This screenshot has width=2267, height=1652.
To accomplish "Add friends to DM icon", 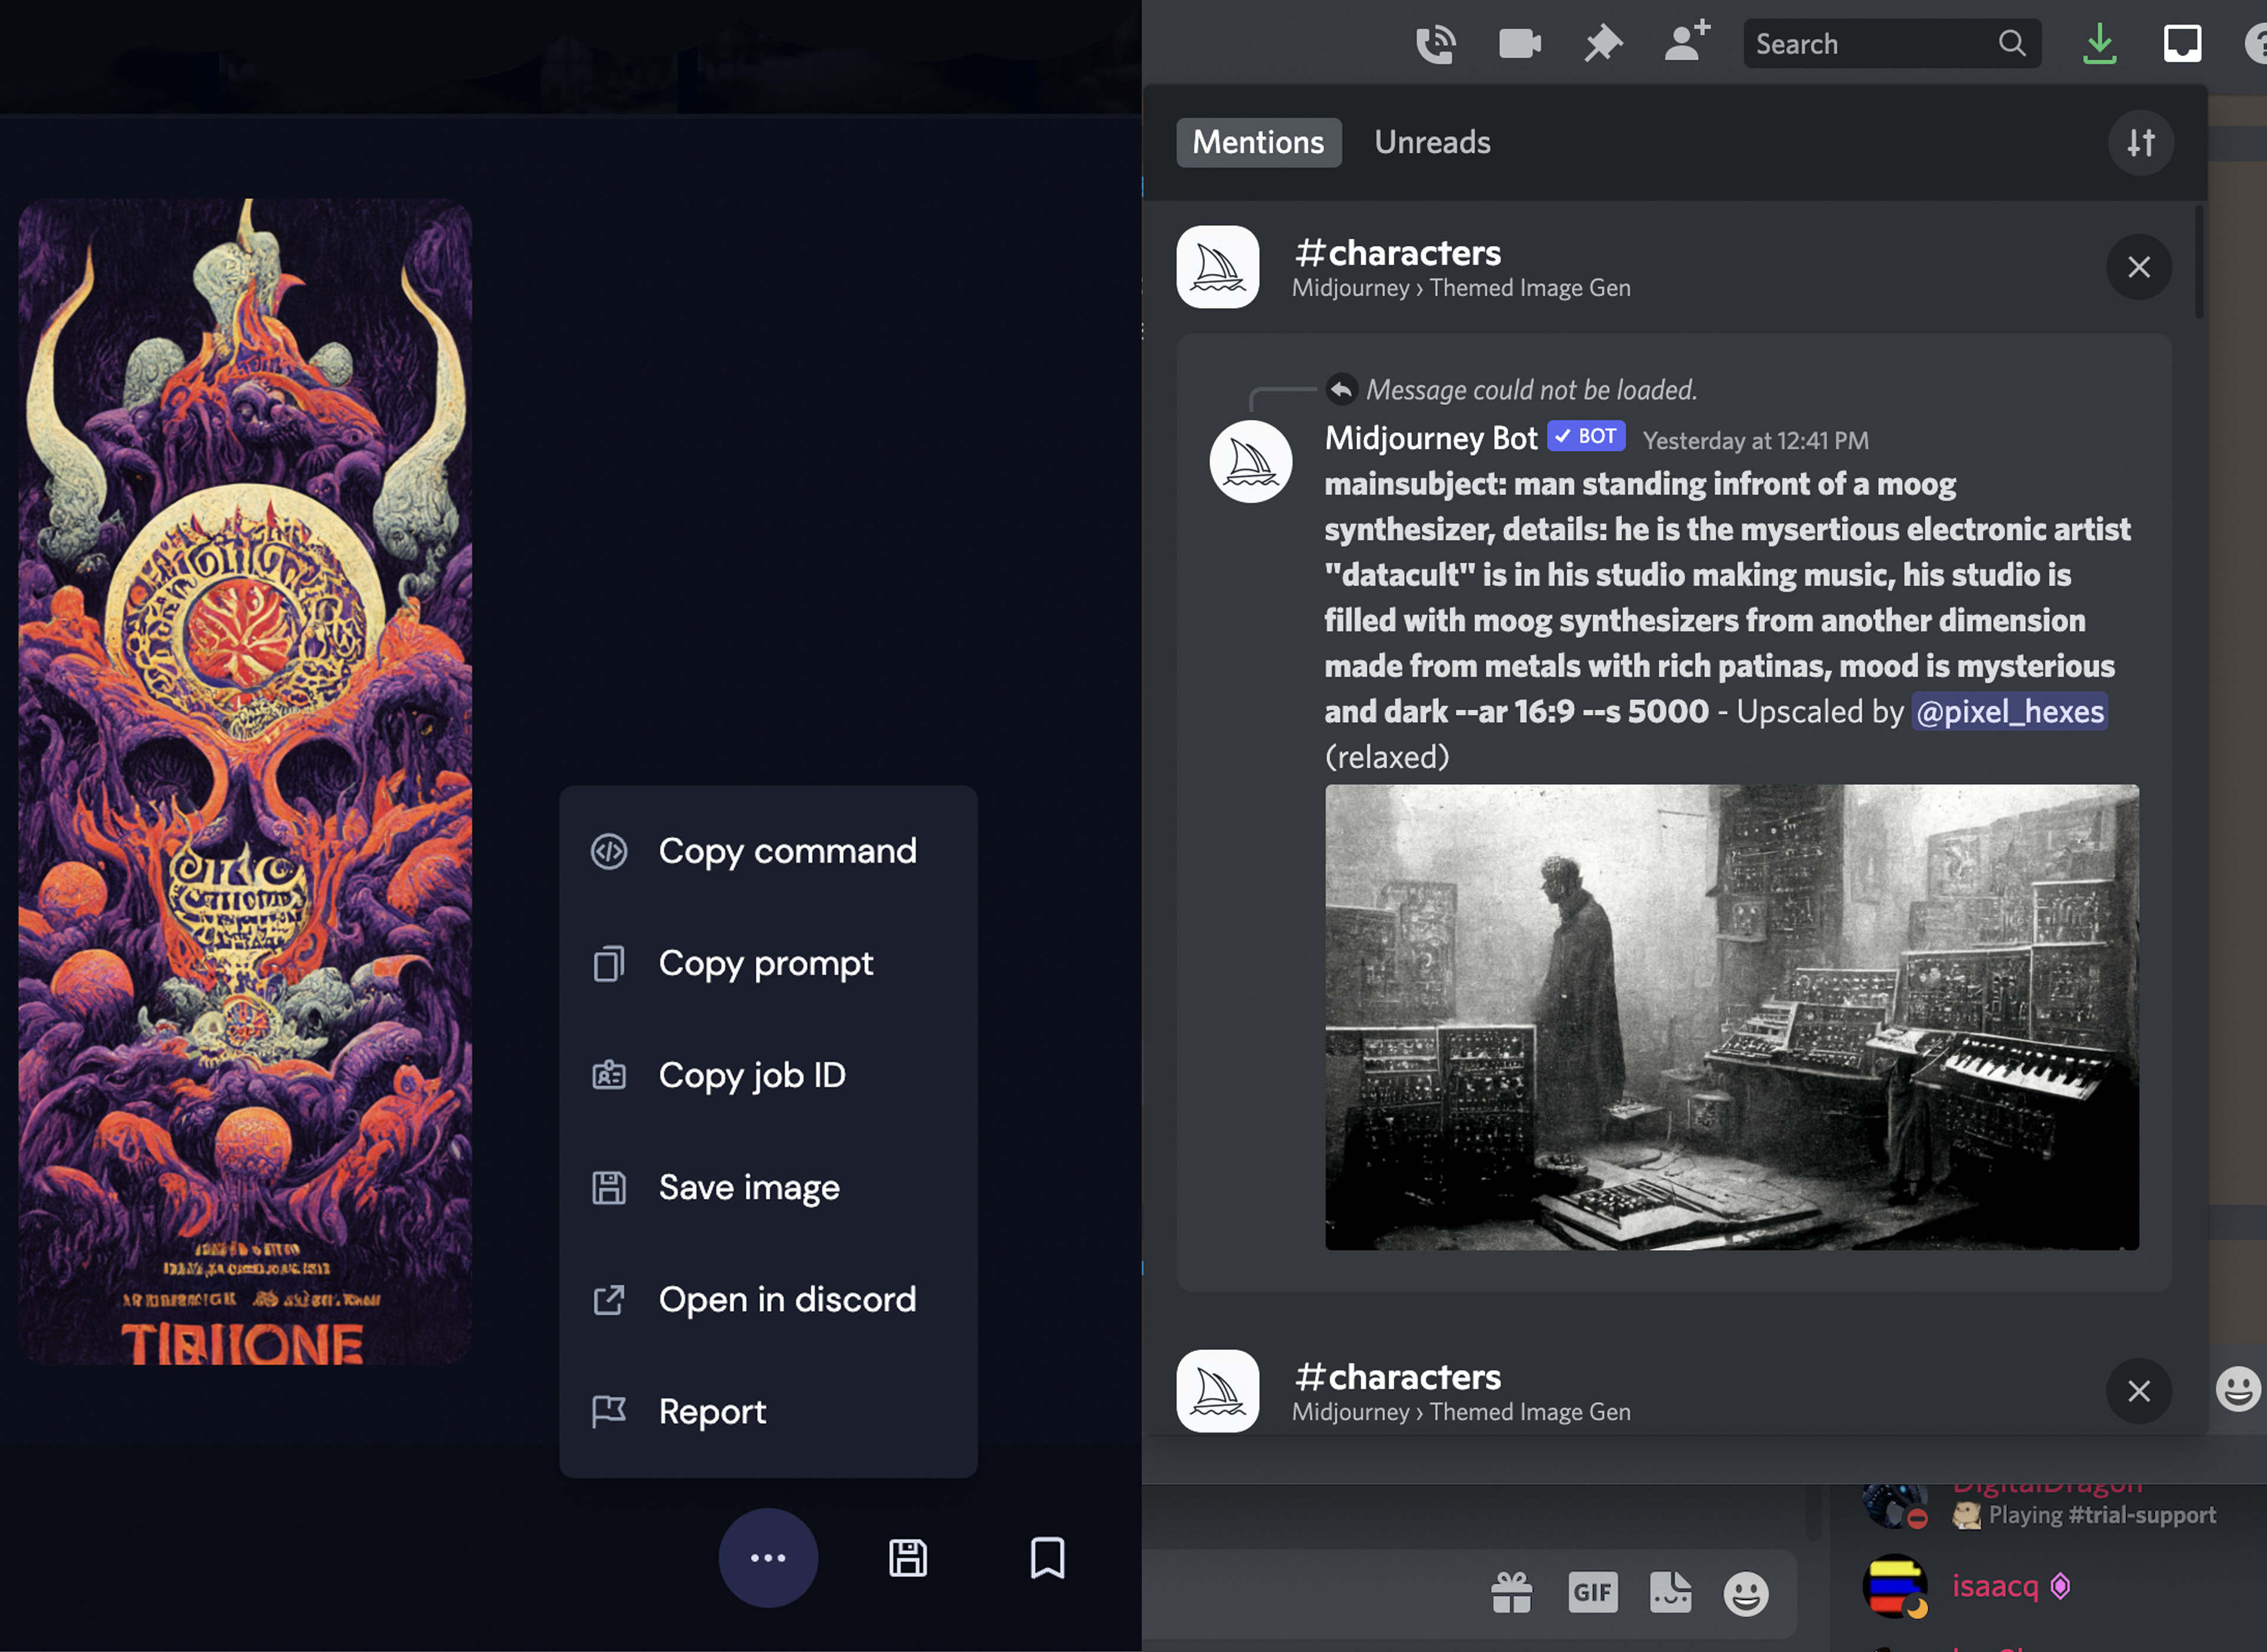I will (1687, 44).
